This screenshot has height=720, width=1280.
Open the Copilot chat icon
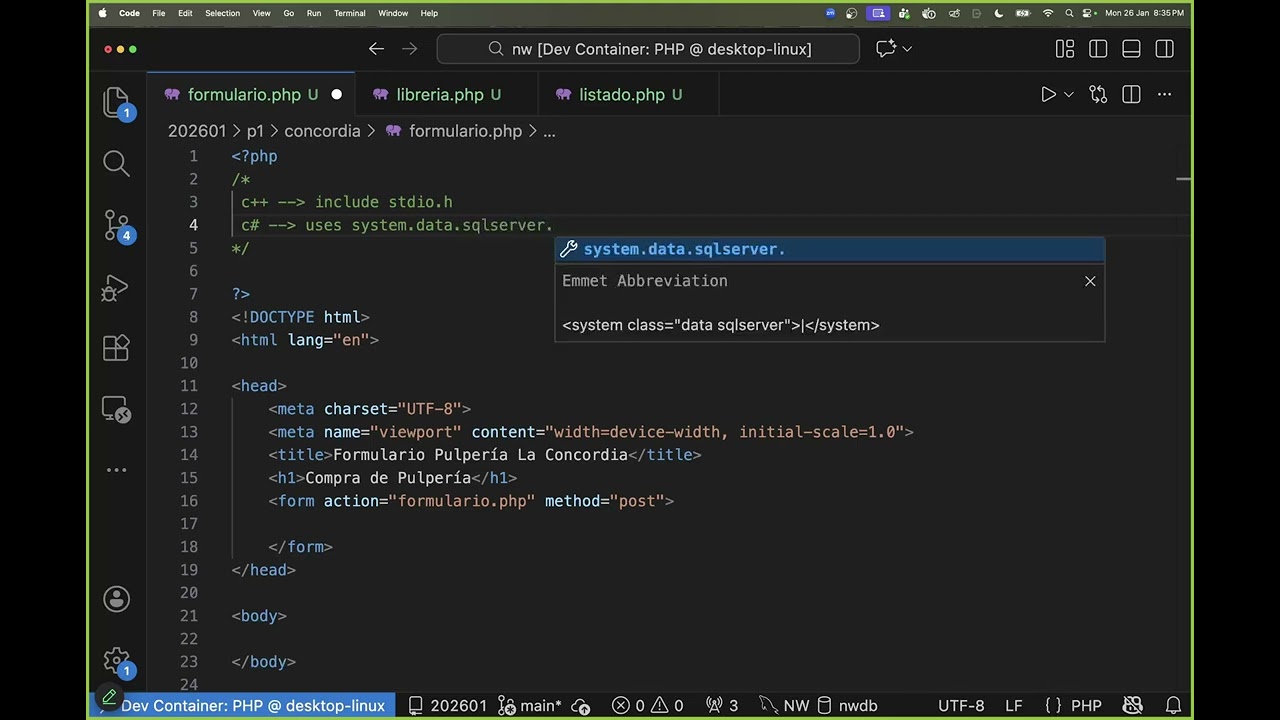(x=886, y=49)
